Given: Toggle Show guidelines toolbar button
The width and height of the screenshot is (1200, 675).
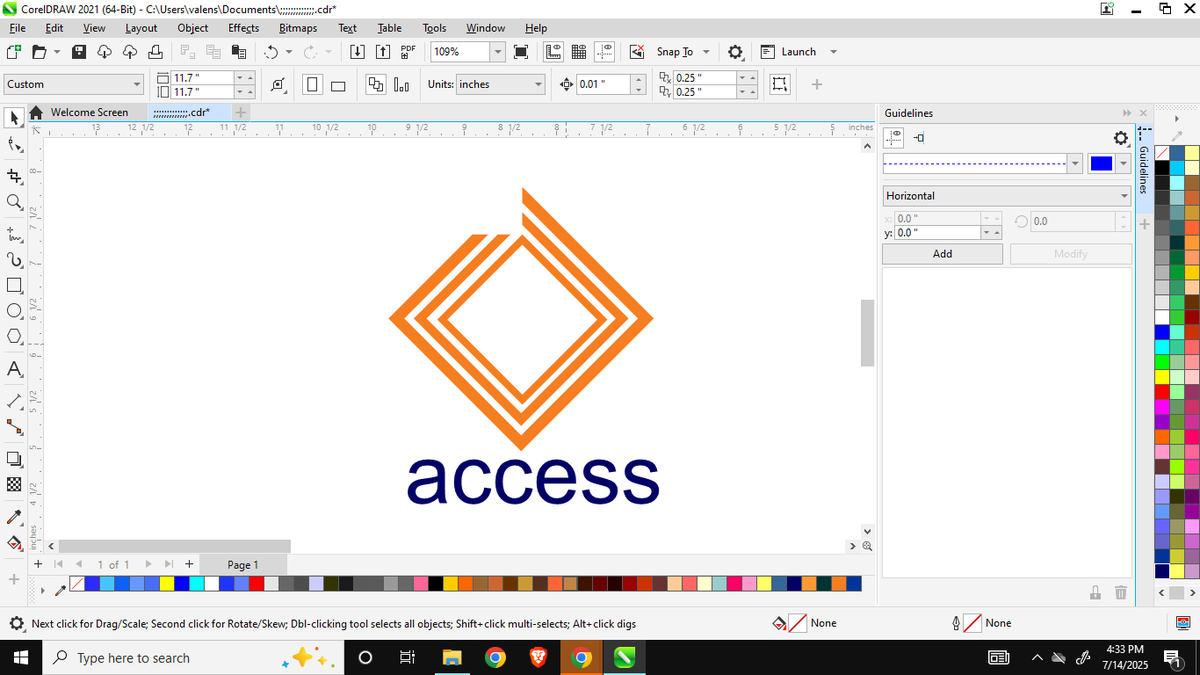Looking at the screenshot, I should click(604, 52).
